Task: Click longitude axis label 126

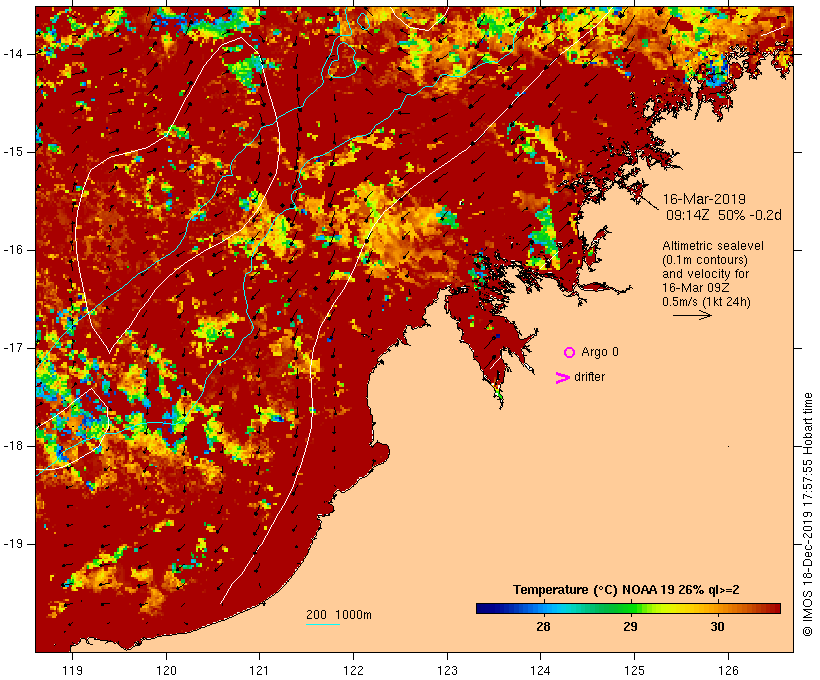Action: [728, 670]
